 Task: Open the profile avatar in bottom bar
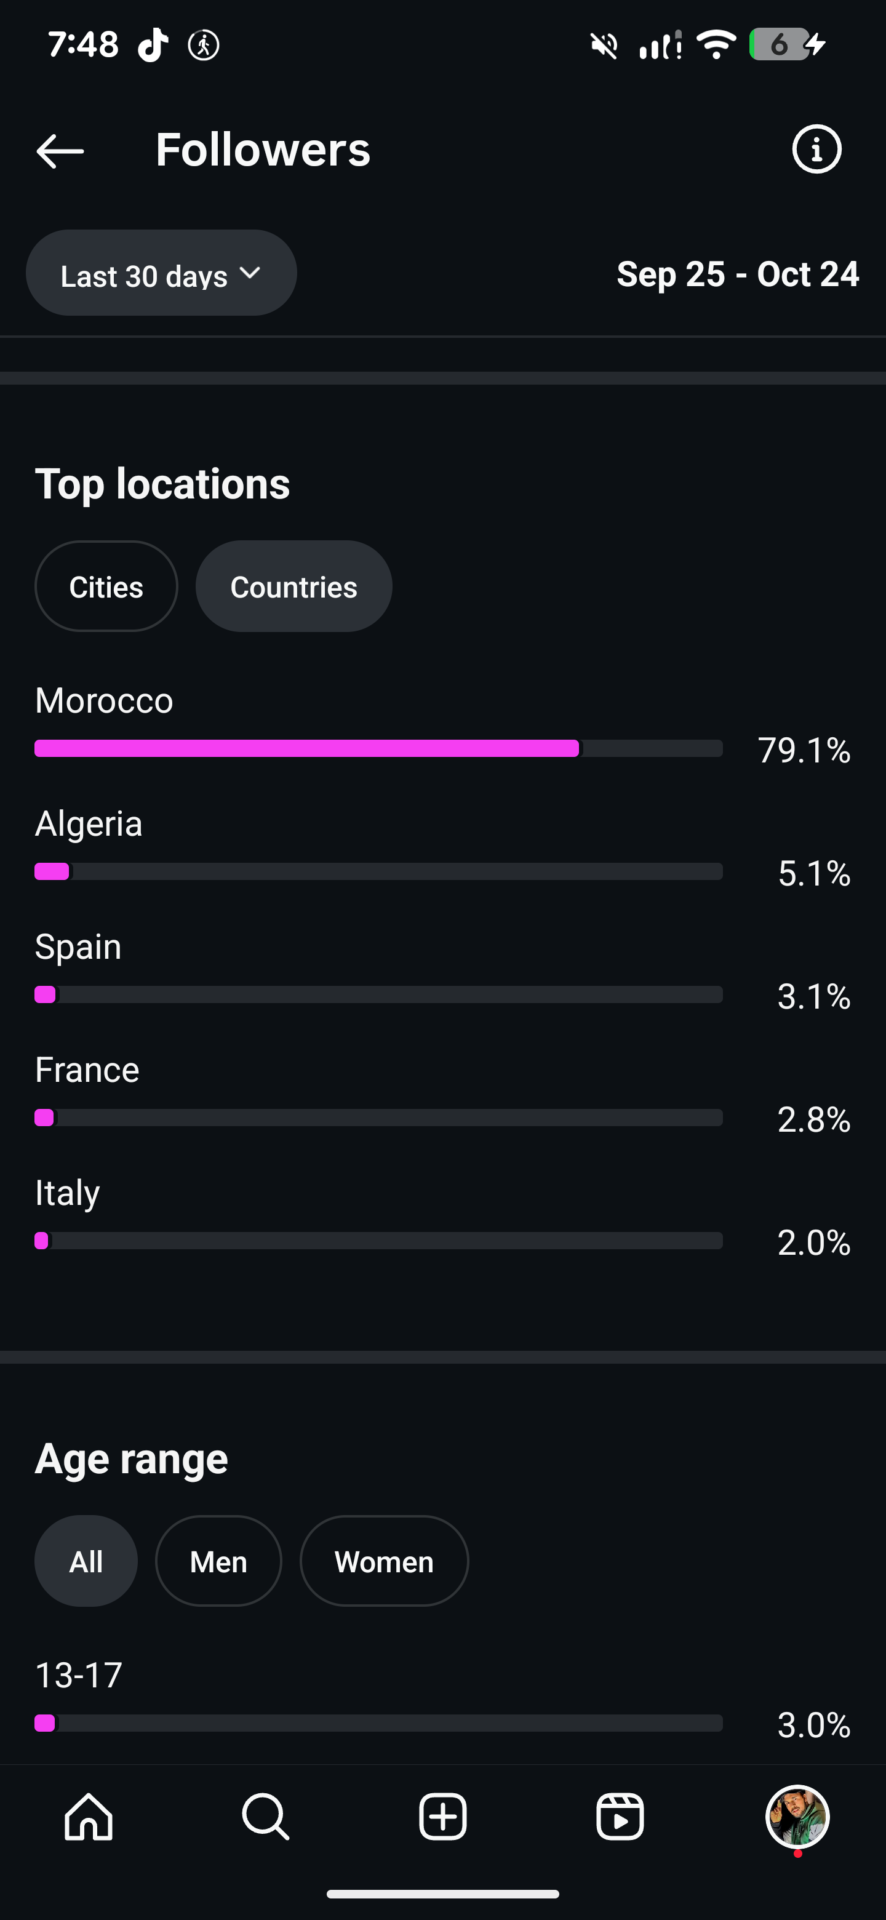coord(797,1816)
